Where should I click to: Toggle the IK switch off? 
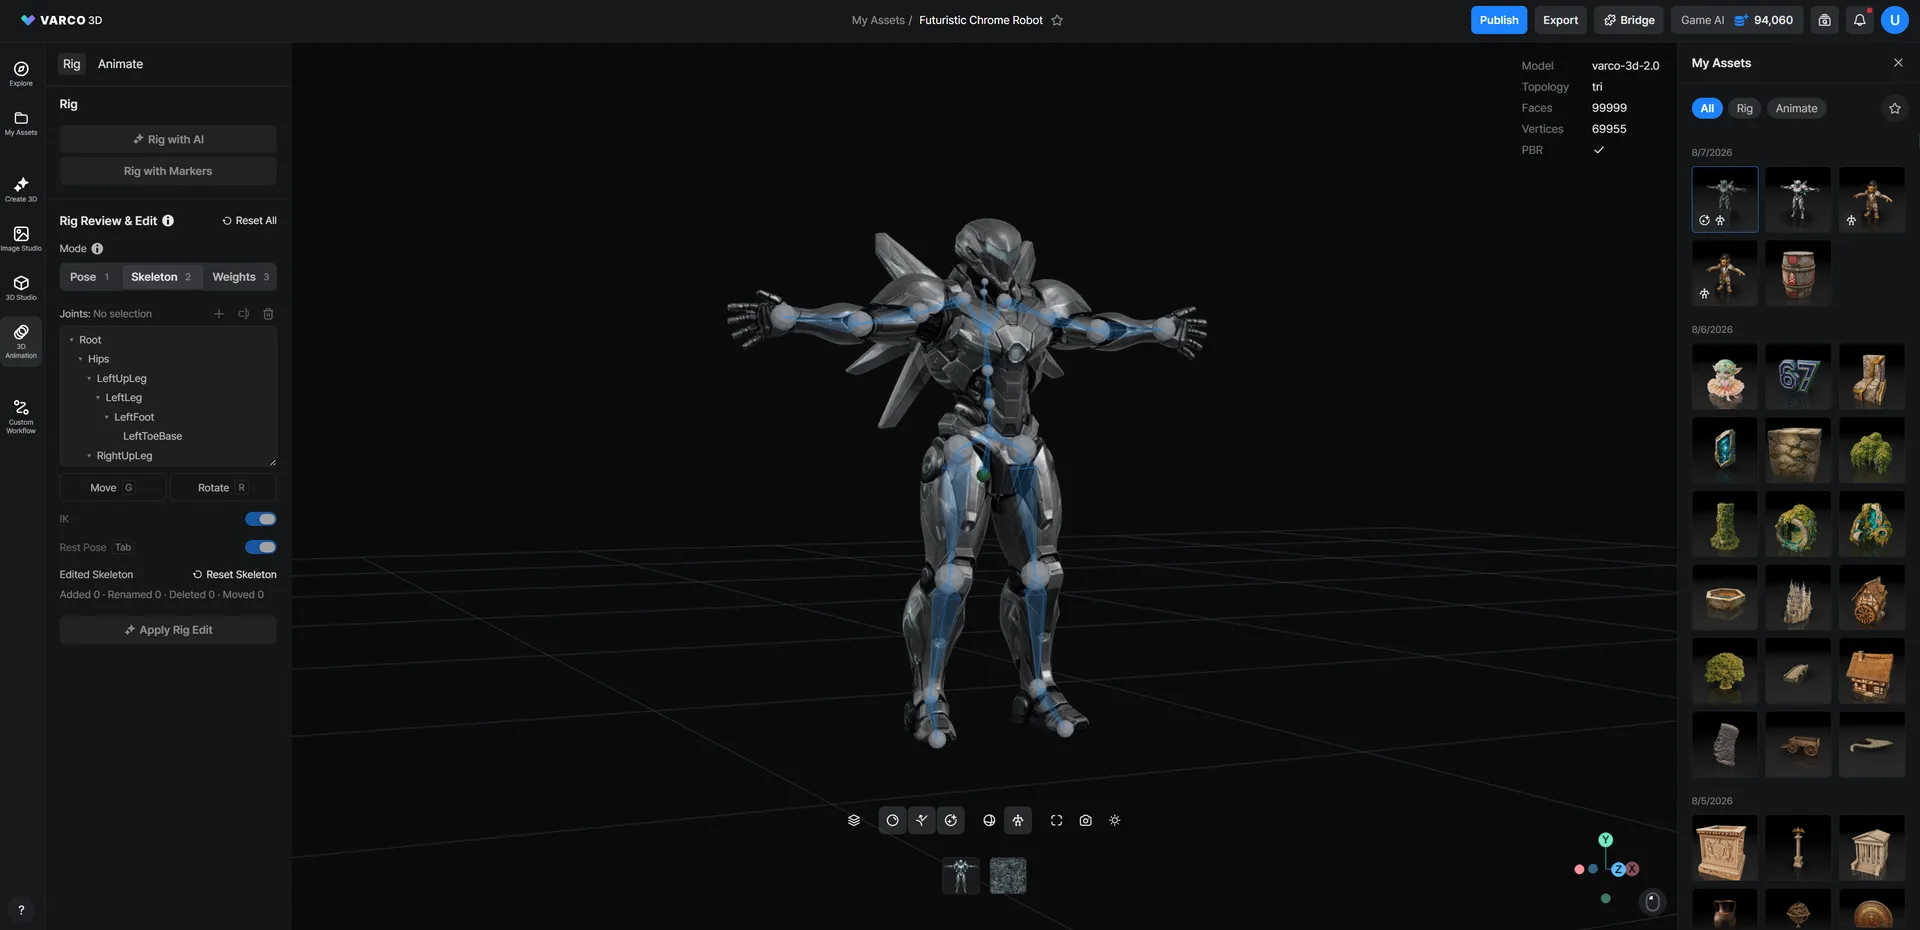coord(261,519)
